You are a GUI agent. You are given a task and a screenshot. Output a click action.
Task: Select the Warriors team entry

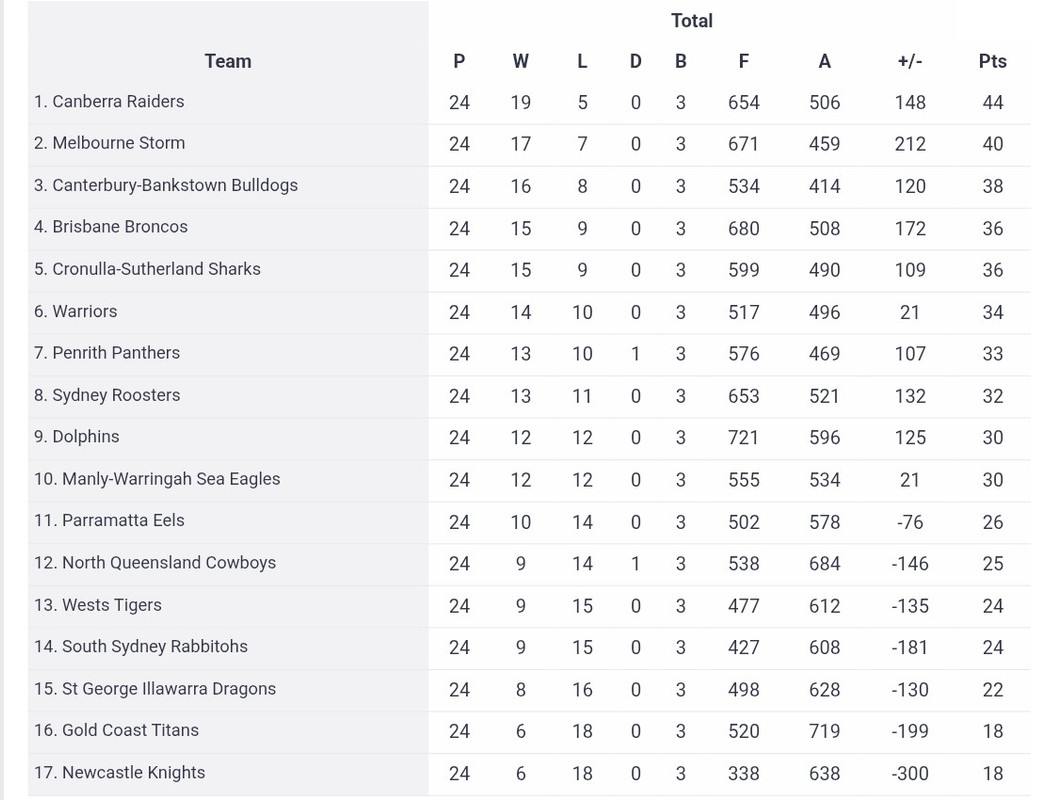click(x=84, y=311)
